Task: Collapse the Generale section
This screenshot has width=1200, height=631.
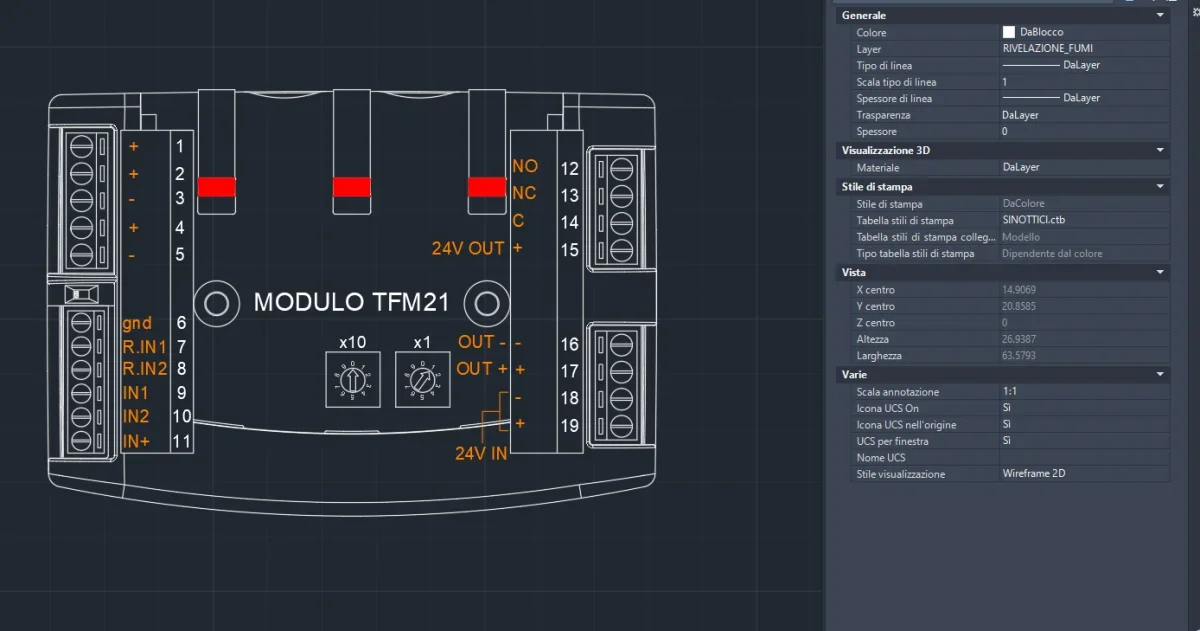Action: (x=1160, y=16)
